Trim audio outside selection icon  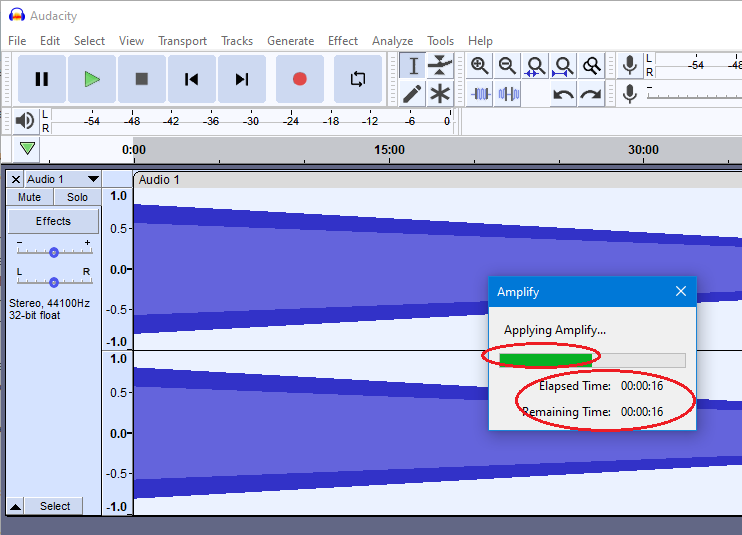click(x=479, y=94)
